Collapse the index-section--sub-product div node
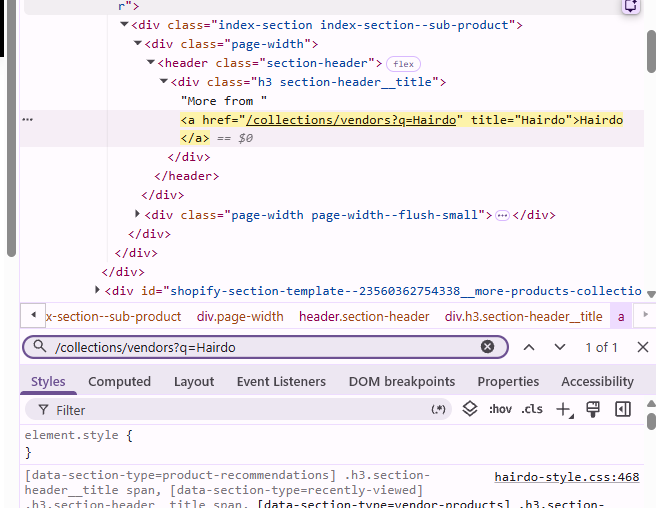Viewport: 656px width, 508px height. point(124,24)
